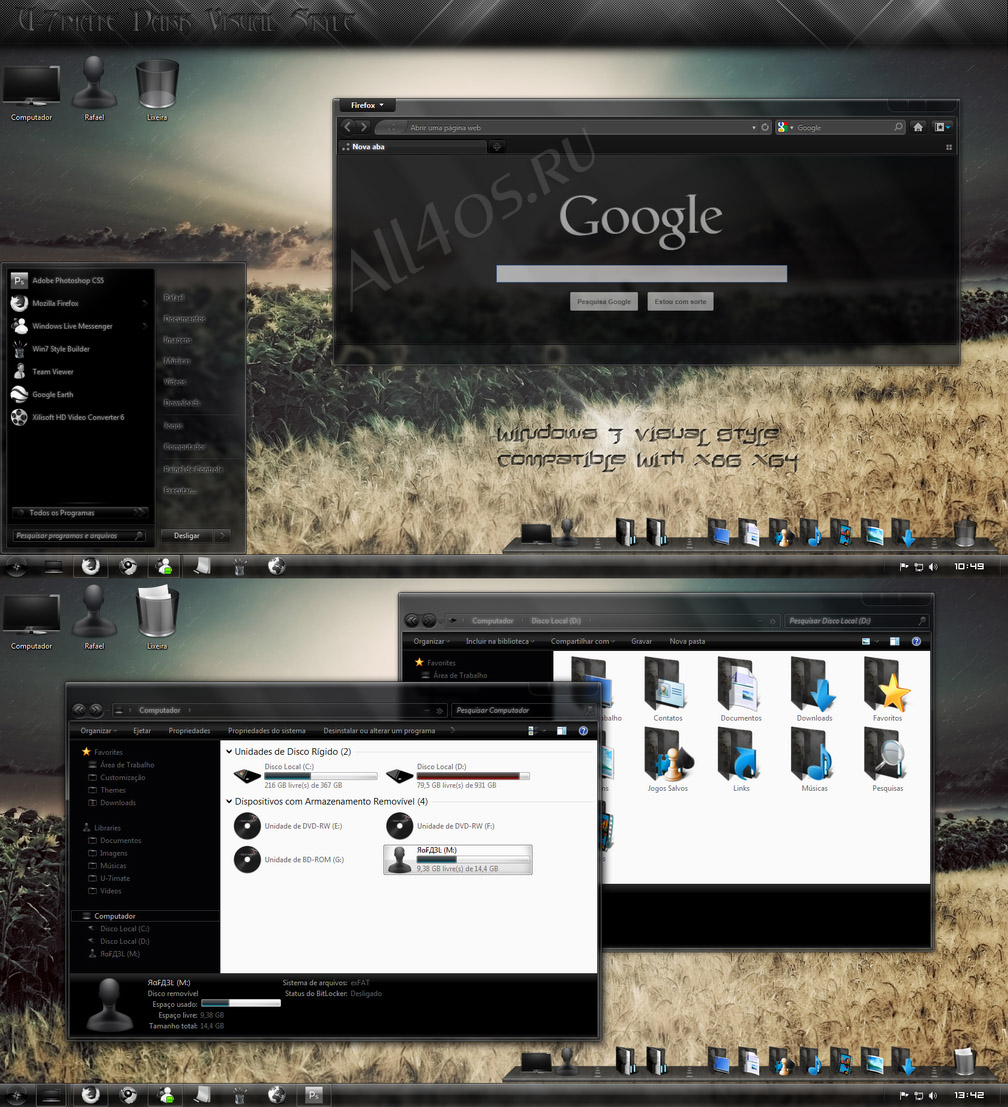
Task: Go forward in Firefox navigation
Action: tap(363, 127)
